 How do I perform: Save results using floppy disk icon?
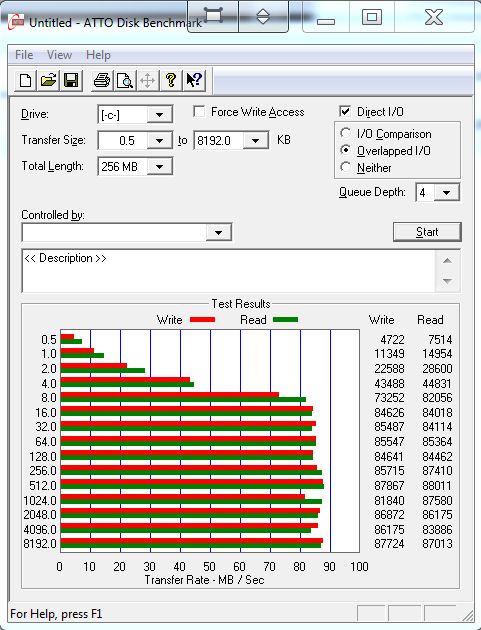(x=71, y=80)
